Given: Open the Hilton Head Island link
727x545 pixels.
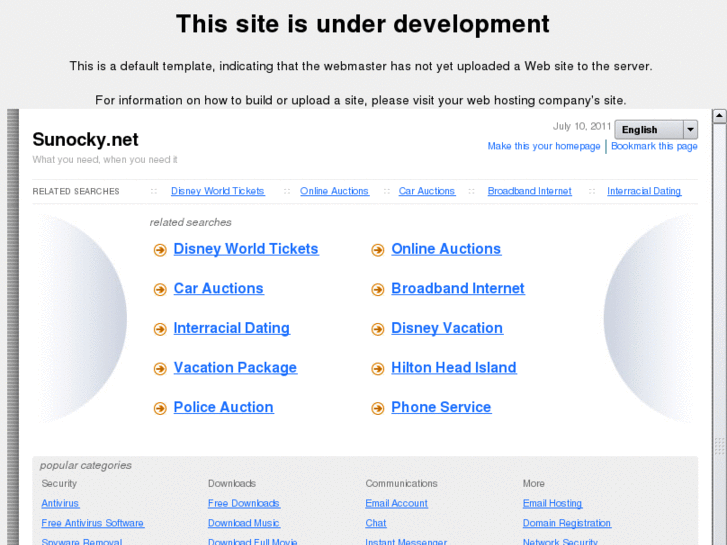Looking at the screenshot, I should pyautogui.click(x=453, y=368).
